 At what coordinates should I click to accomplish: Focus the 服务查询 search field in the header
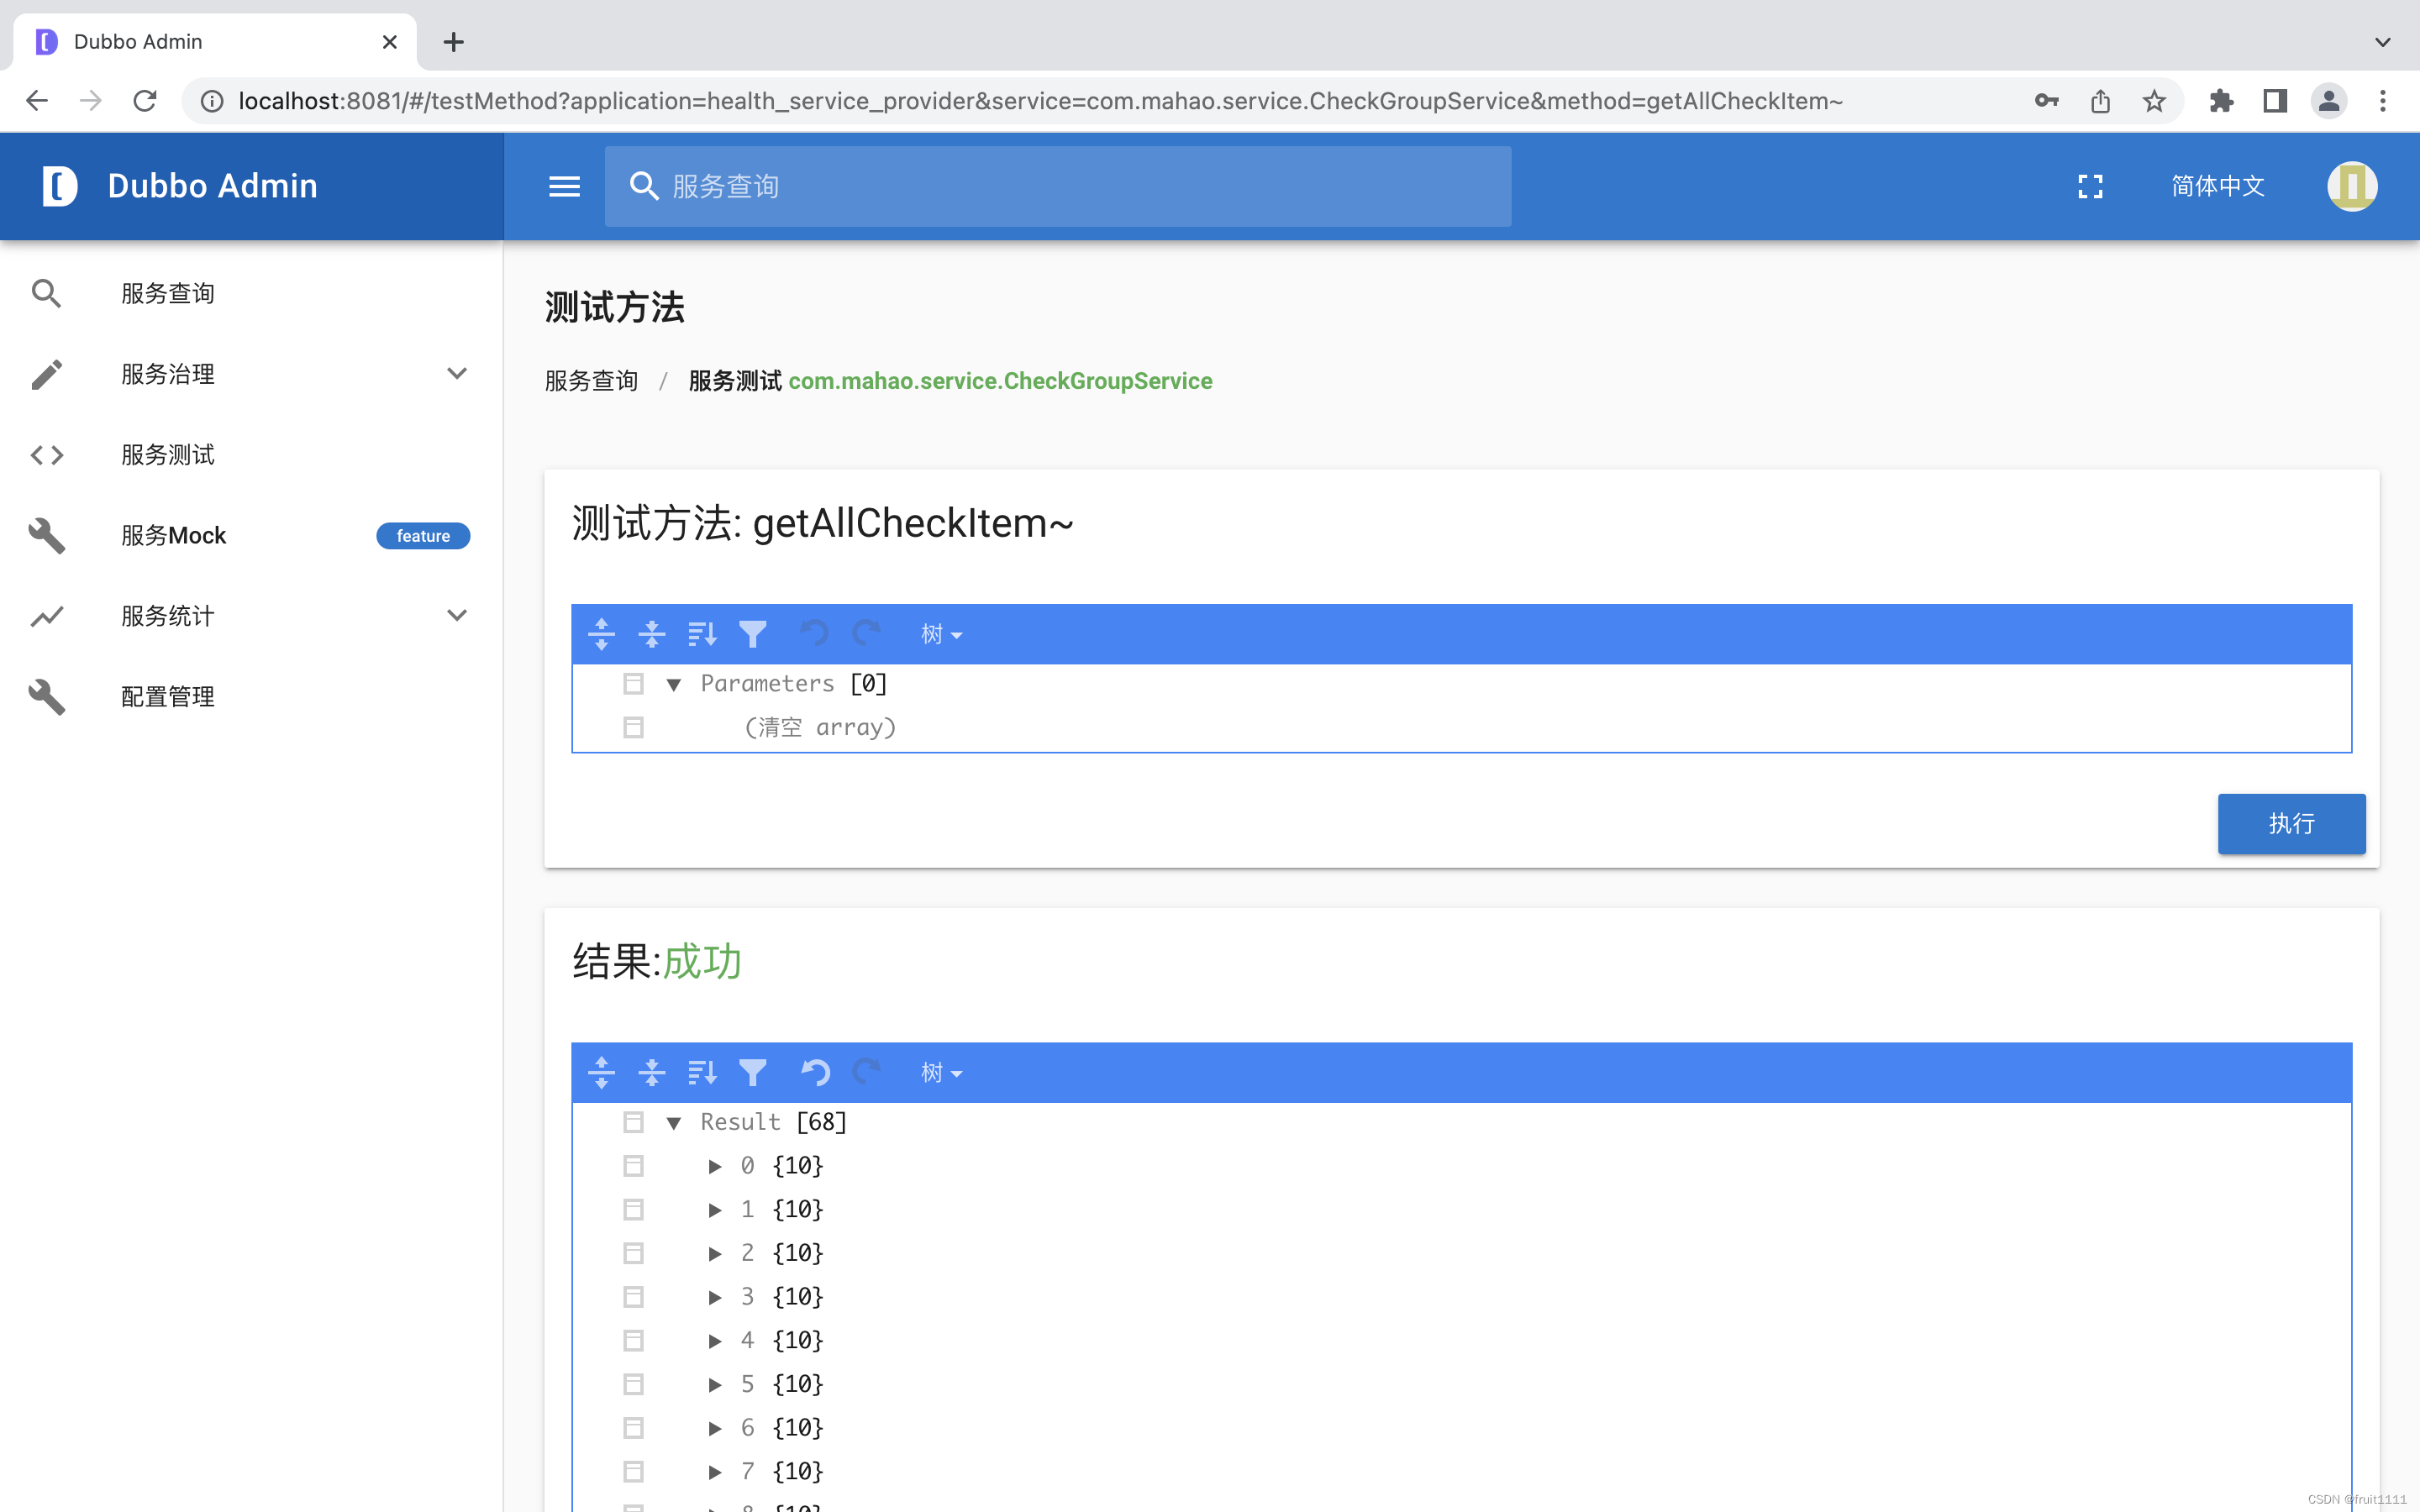tap(1057, 186)
